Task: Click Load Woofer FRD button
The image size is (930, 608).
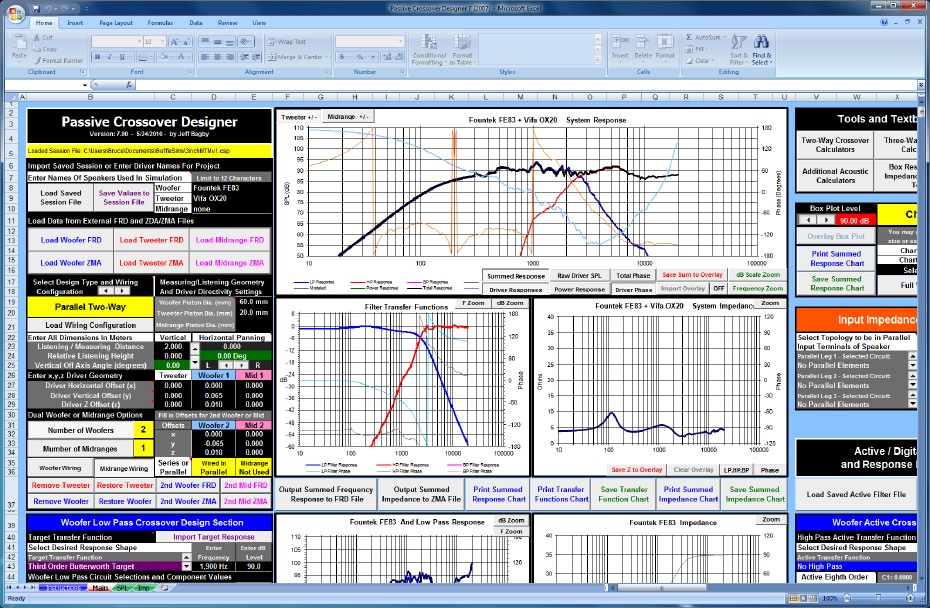Action: pos(71,240)
